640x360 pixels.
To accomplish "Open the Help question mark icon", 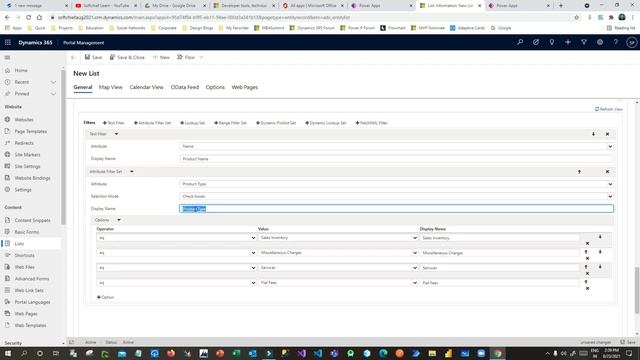I will click(616, 42).
